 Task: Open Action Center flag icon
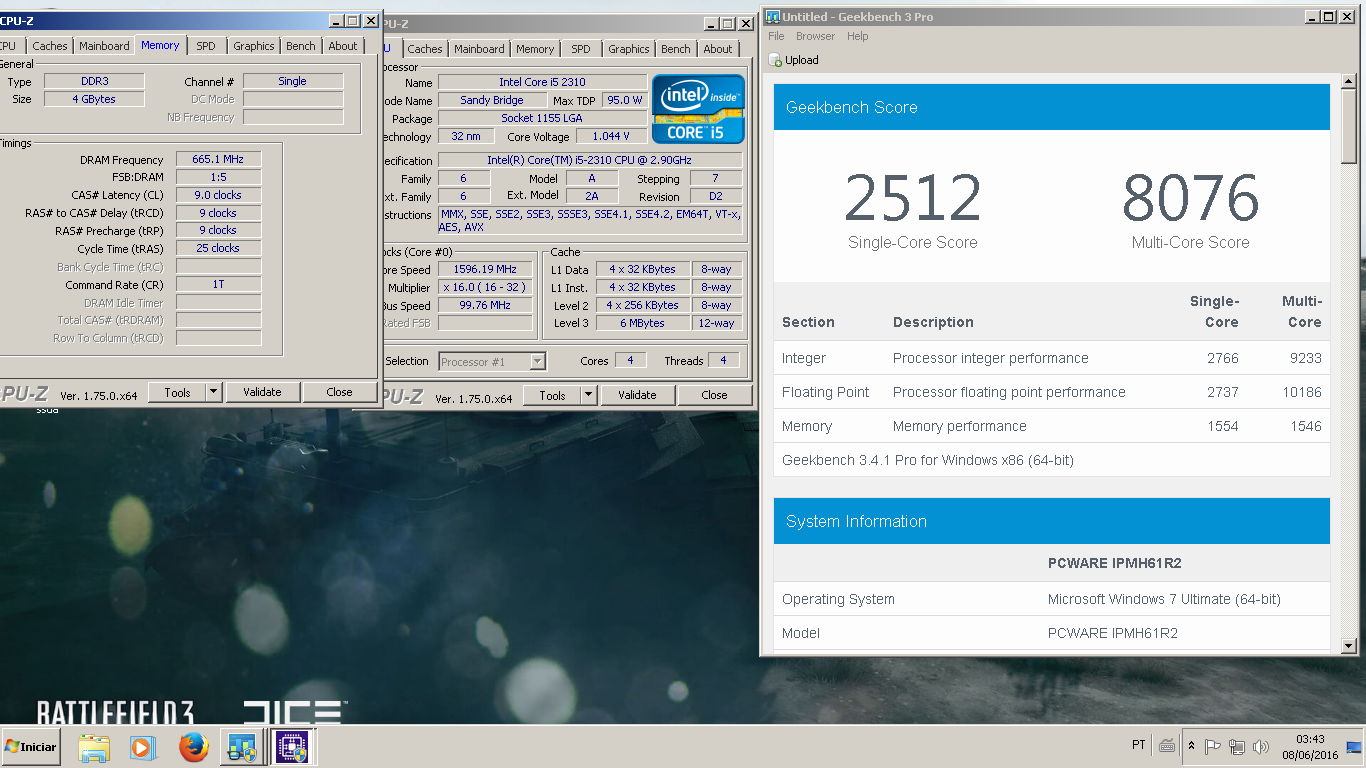click(x=1213, y=746)
